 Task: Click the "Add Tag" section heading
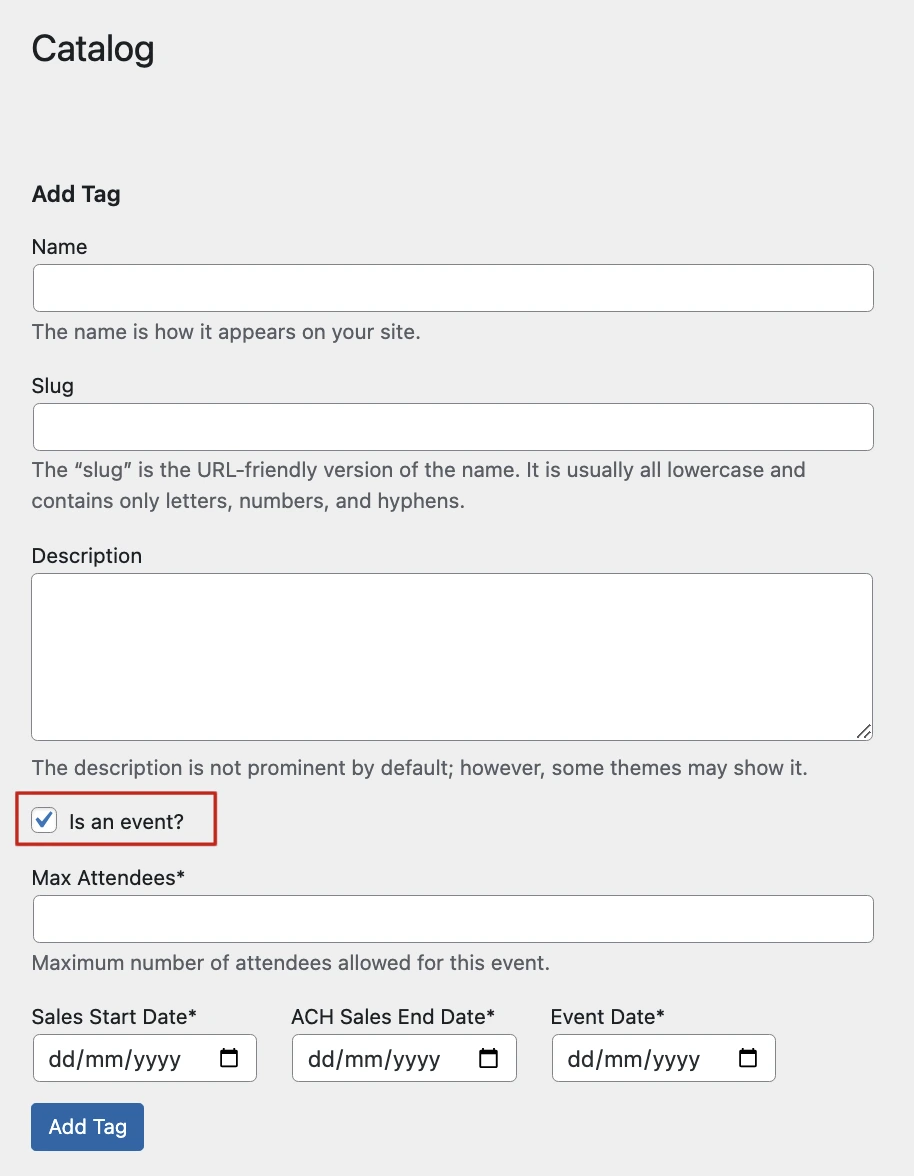tap(76, 194)
